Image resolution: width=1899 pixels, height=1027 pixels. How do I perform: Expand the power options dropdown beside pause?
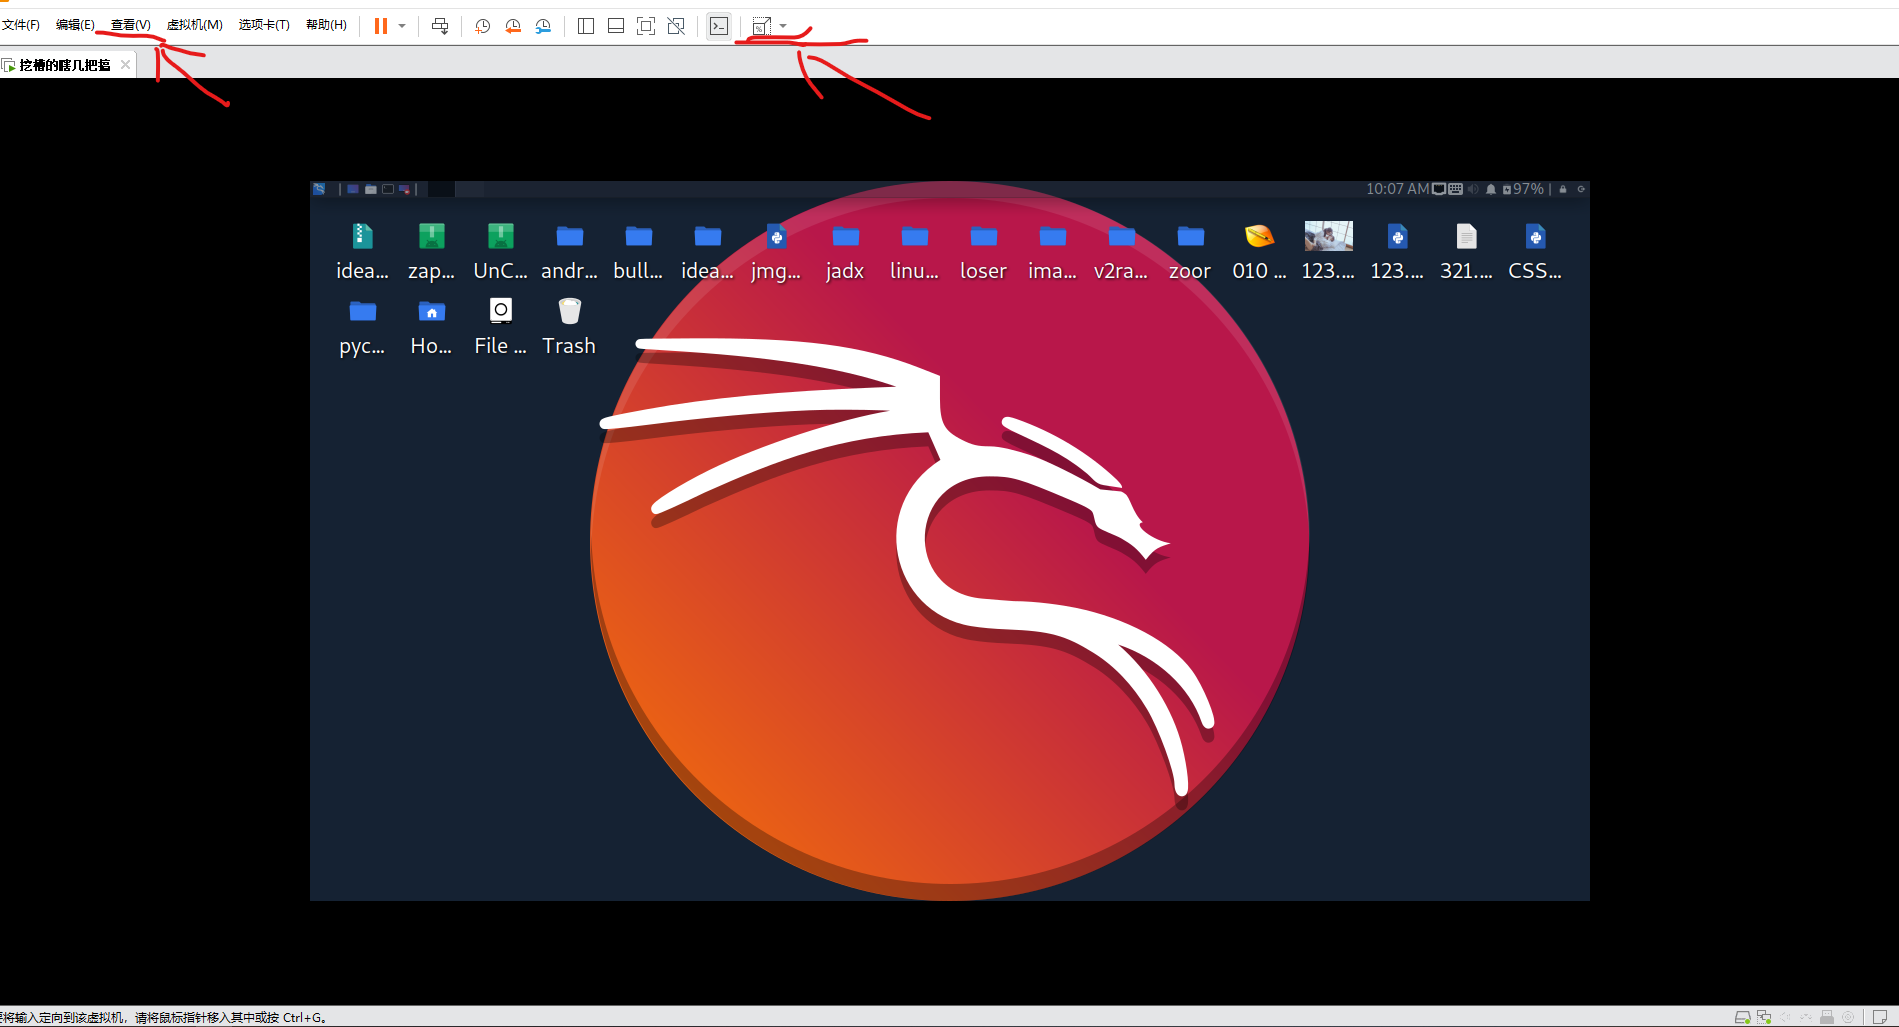(x=402, y=26)
